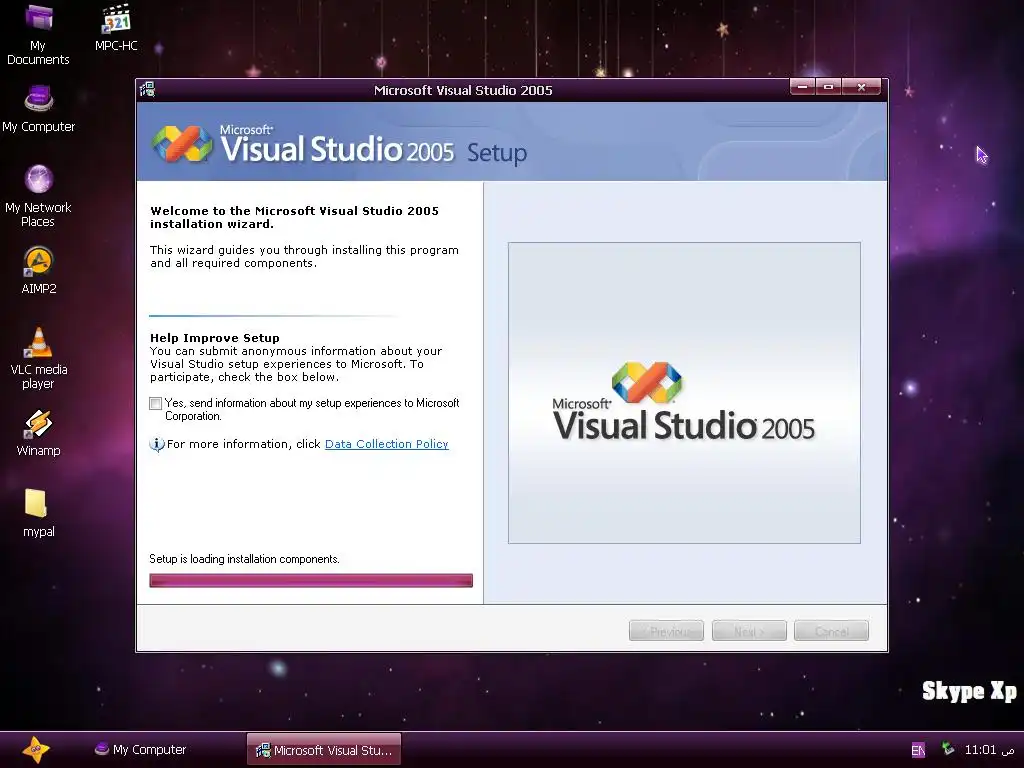Open the Start button on the taskbar

pyautogui.click(x=35, y=749)
